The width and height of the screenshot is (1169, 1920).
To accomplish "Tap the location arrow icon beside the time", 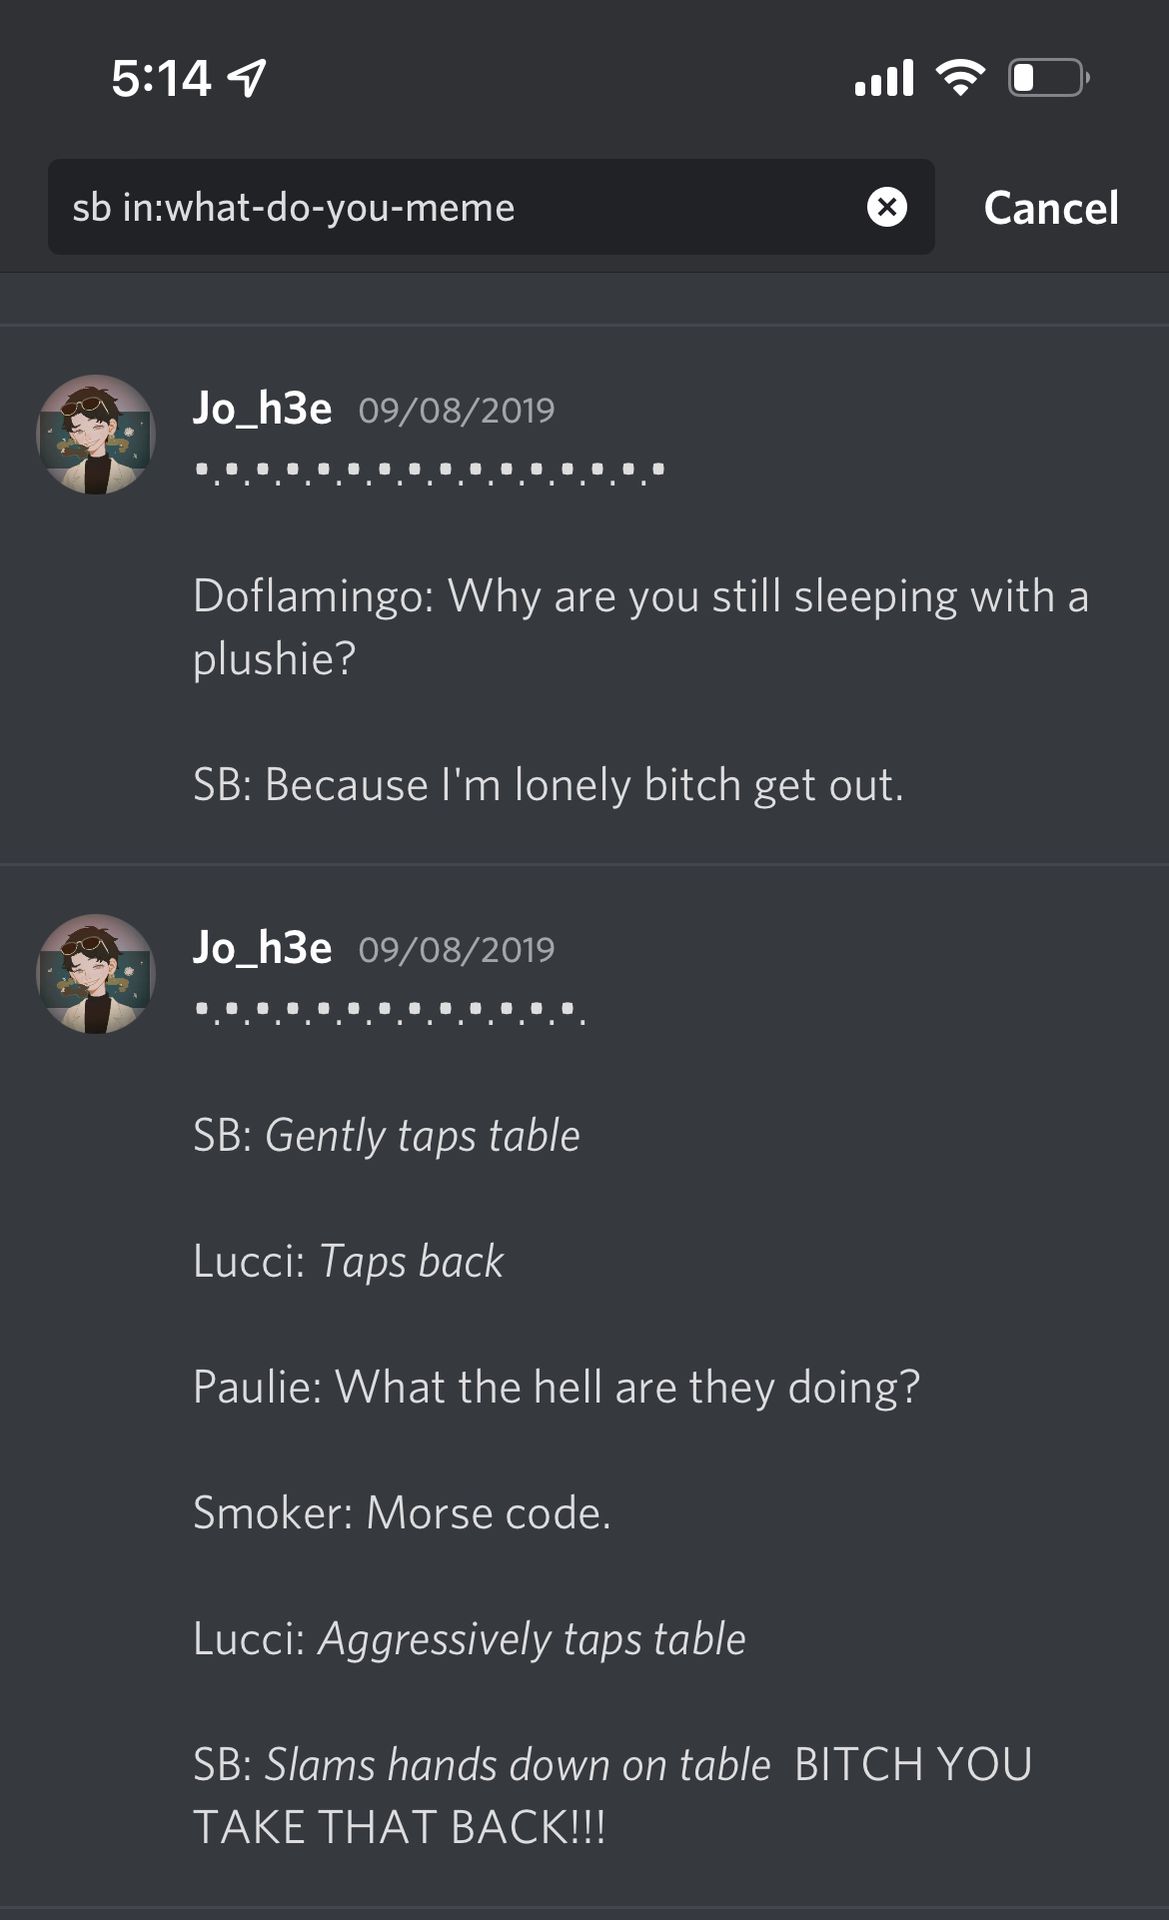I will click(247, 78).
